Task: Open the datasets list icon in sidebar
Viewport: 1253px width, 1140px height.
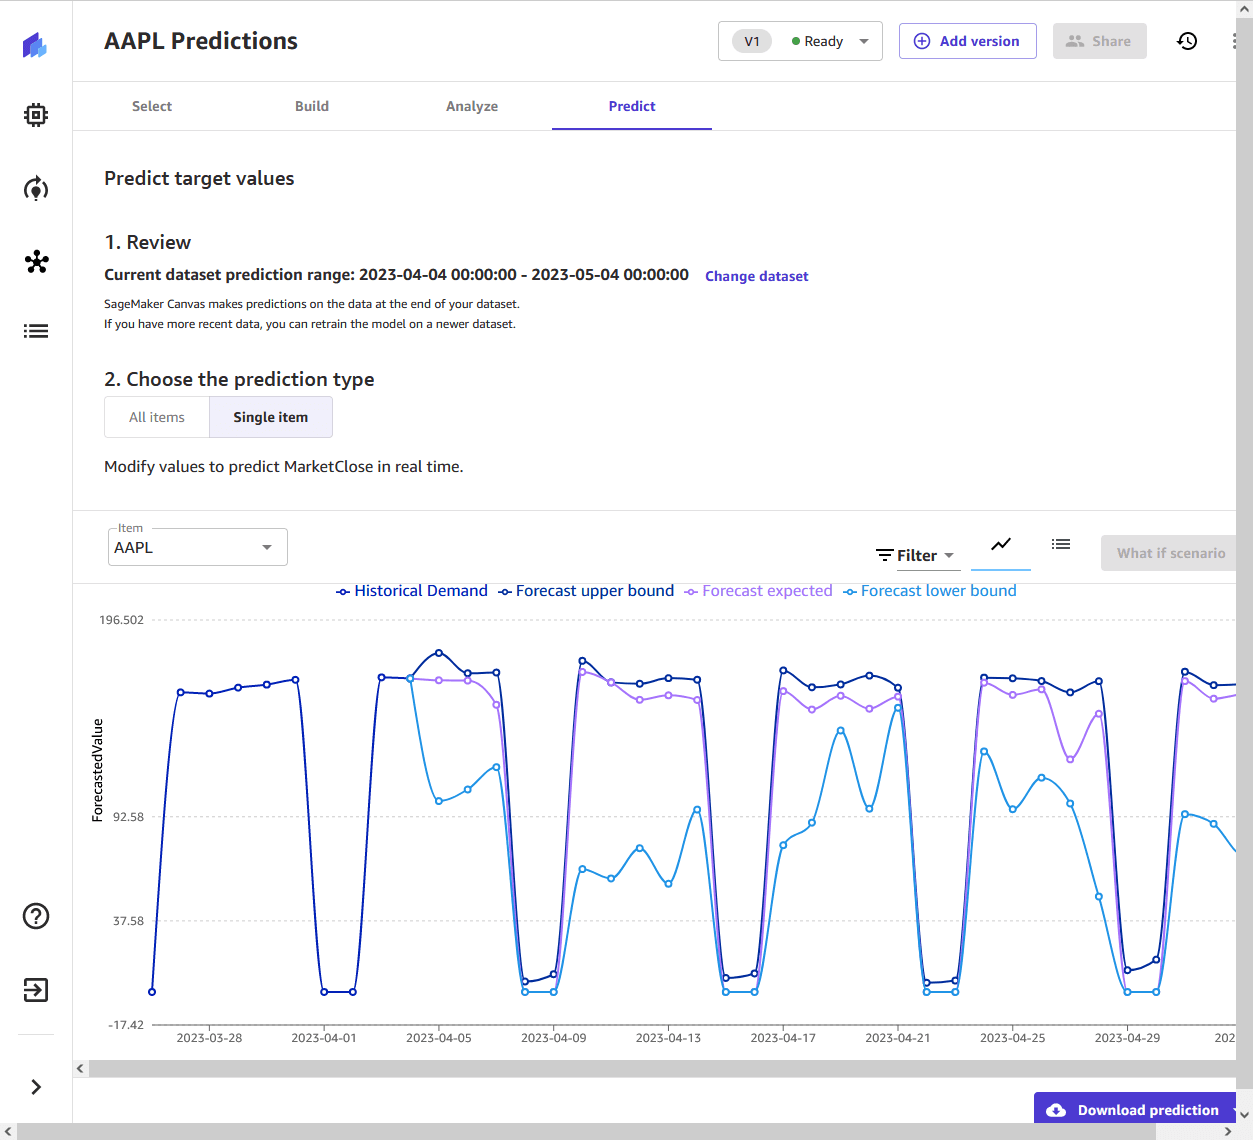Action: (36, 331)
